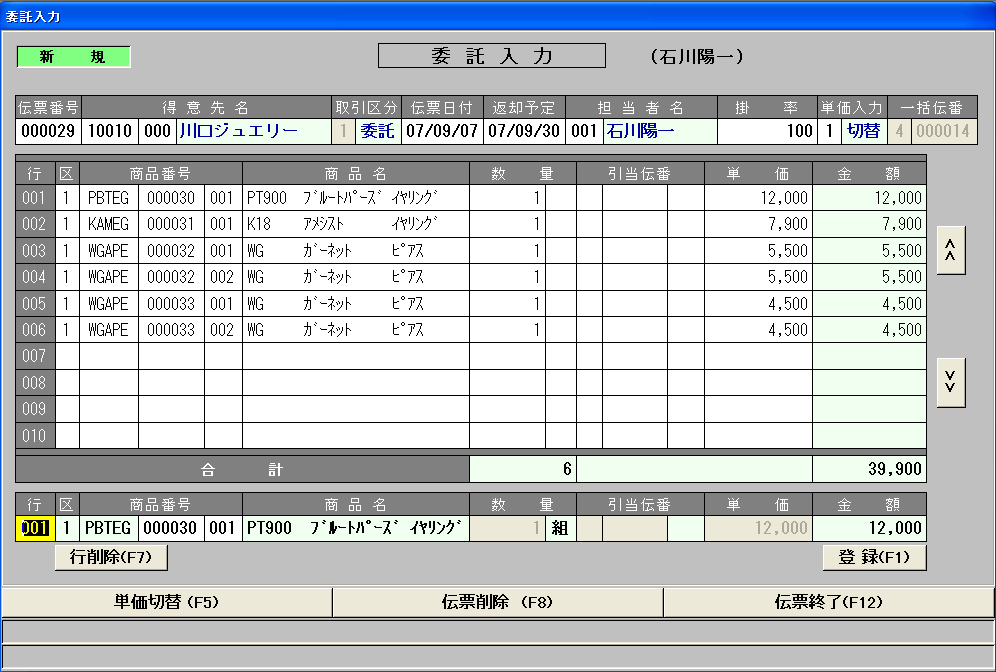
Task: Click product code PBTEG in edit row
Action: pyautogui.click(x=109, y=528)
